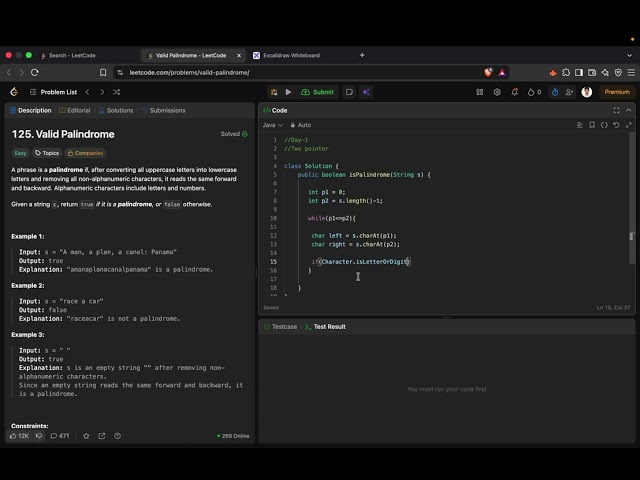Expand the browser tab list chevron
The width and height of the screenshot is (640, 480).
(x=629, y=55)
